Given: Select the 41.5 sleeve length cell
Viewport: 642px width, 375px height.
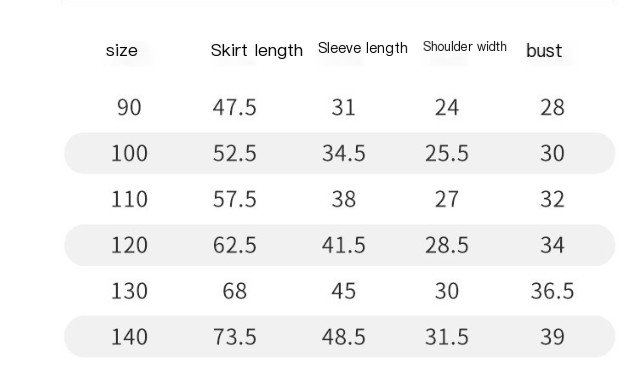Looking at the screenshot, I should [x=344, y=245].
